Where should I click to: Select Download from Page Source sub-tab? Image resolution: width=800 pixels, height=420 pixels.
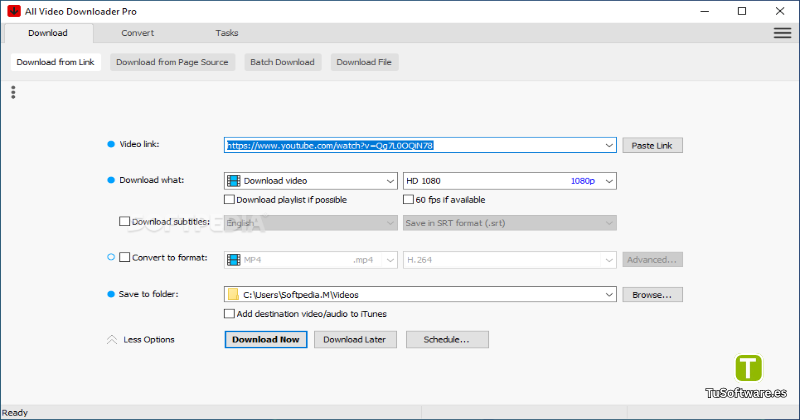(x=172, y=62)
